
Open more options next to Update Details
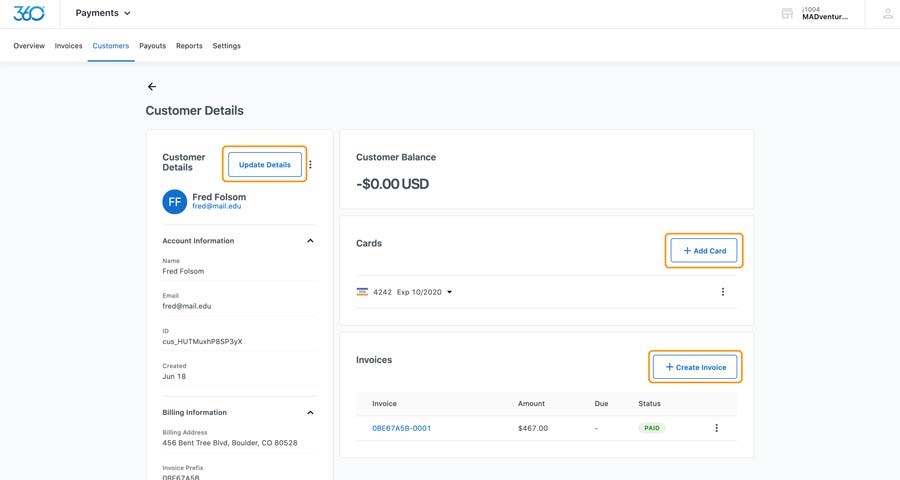(x=311, y=165)
